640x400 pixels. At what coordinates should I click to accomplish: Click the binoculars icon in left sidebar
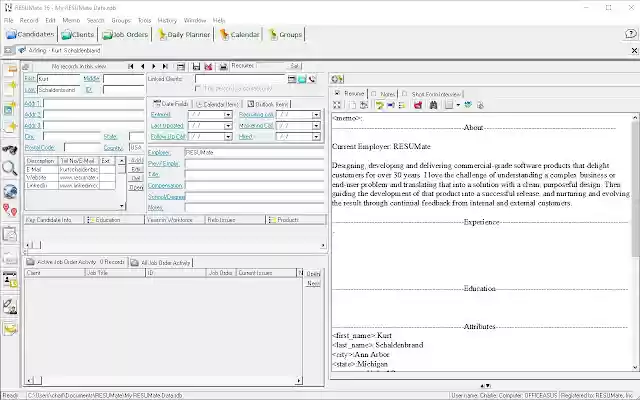(x=10, y=150)
